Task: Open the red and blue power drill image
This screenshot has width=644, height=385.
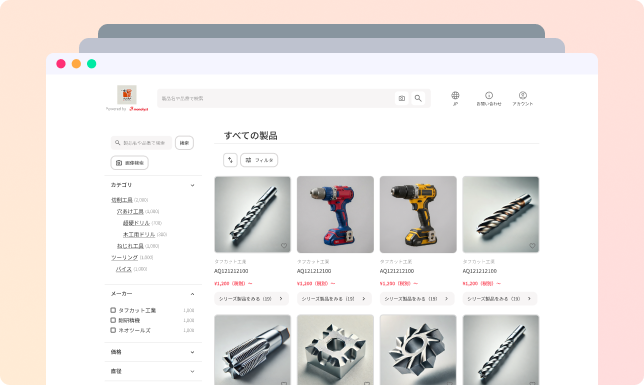Action: pyautogui.click(x=336, y=214)
